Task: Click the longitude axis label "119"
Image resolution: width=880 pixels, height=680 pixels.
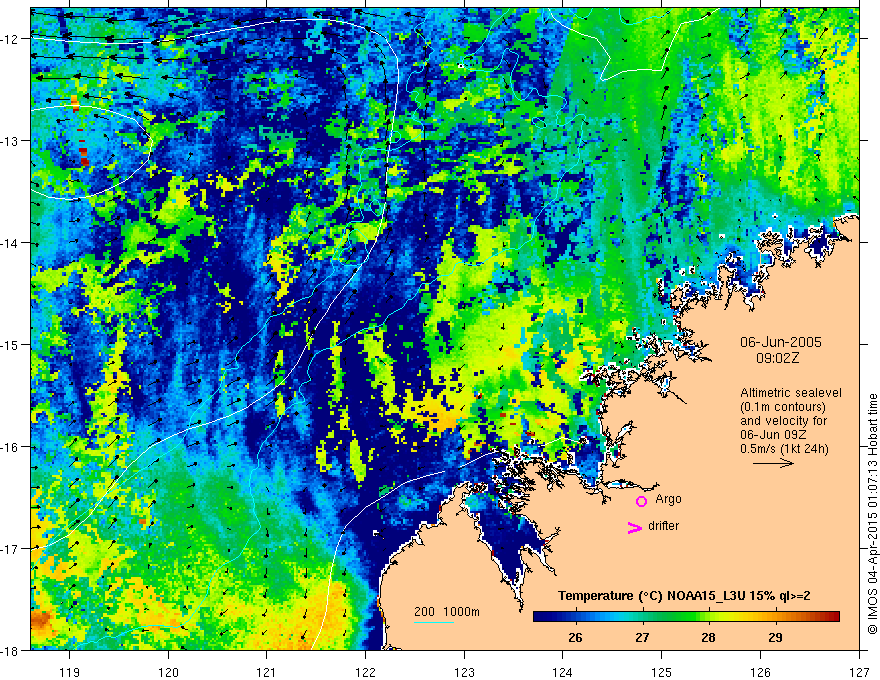Action: (70, 672)
